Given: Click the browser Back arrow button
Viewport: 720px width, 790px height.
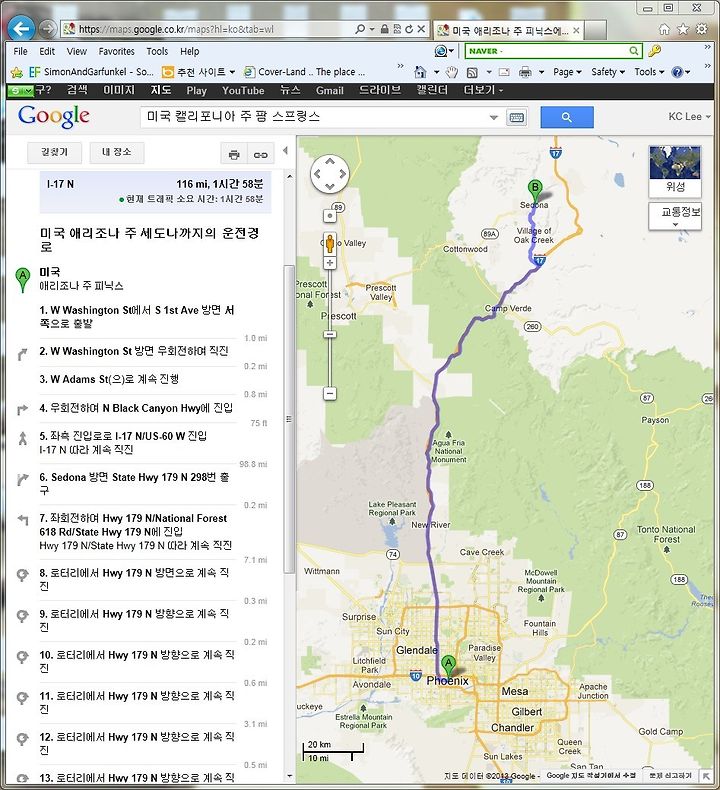Looking at the screenshot, I should [x=21, y=28].
